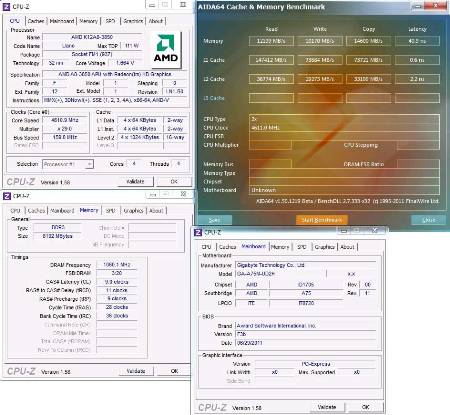450x415 pixels.
Task: Click the Multiplier value x 29.0
Action: tap(65, 129)
